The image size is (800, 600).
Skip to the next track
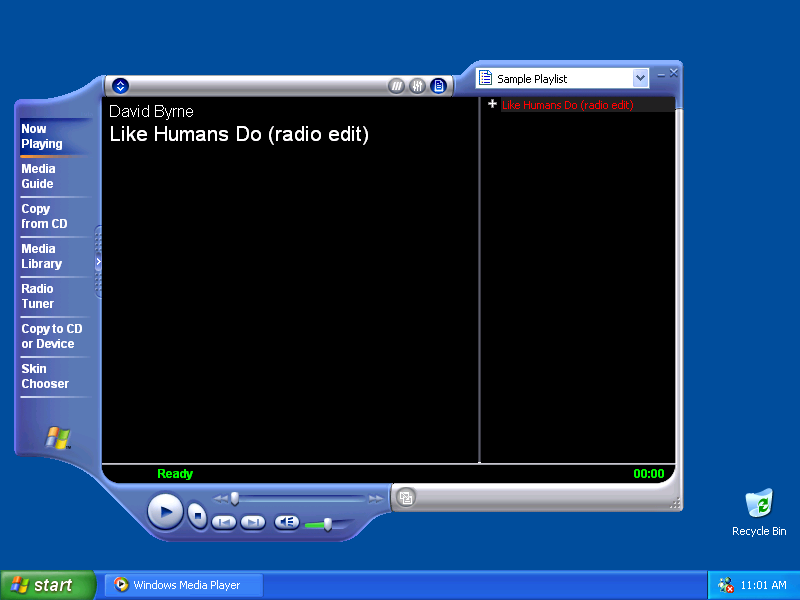coord(253,522)
